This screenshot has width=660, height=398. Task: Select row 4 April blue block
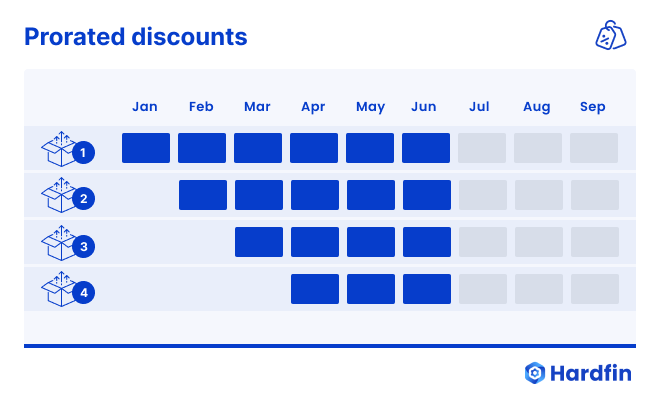315,289
